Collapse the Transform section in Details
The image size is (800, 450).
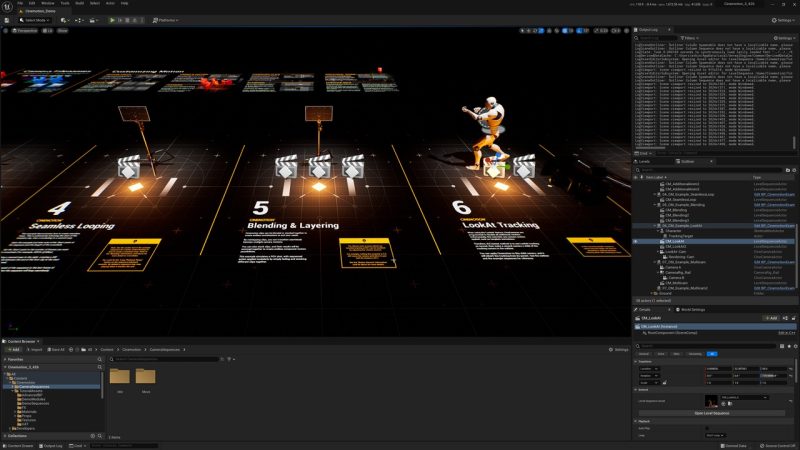tap(636, 362)
